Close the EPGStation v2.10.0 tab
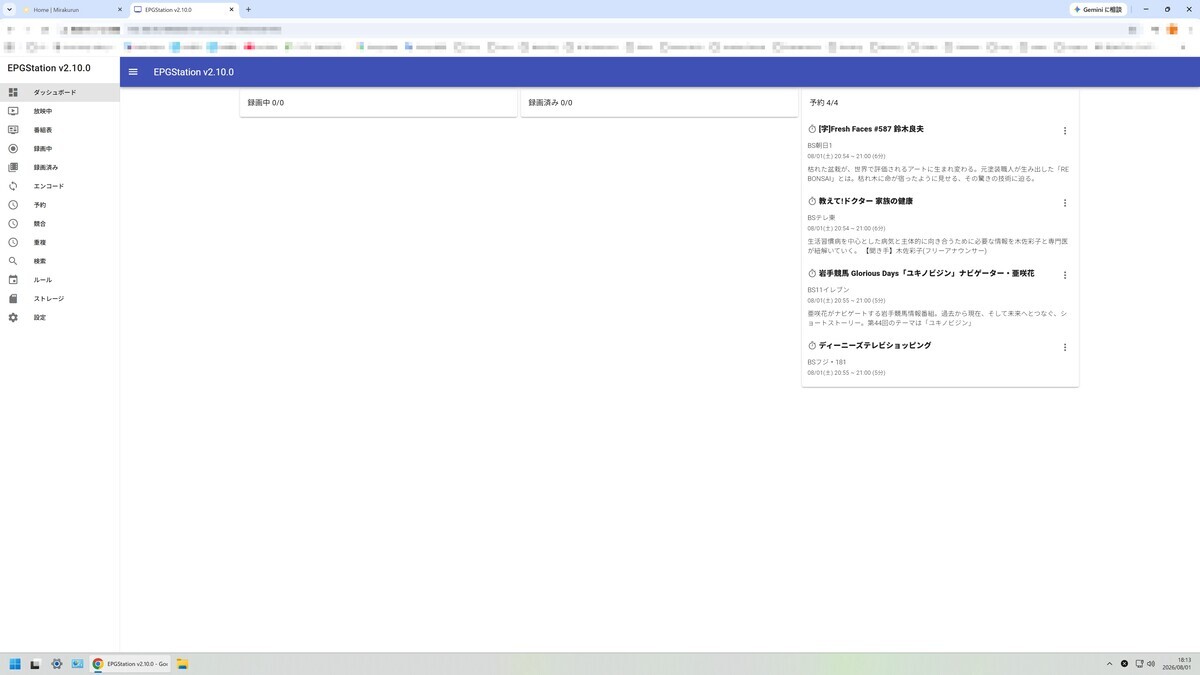 pos(232,9)
